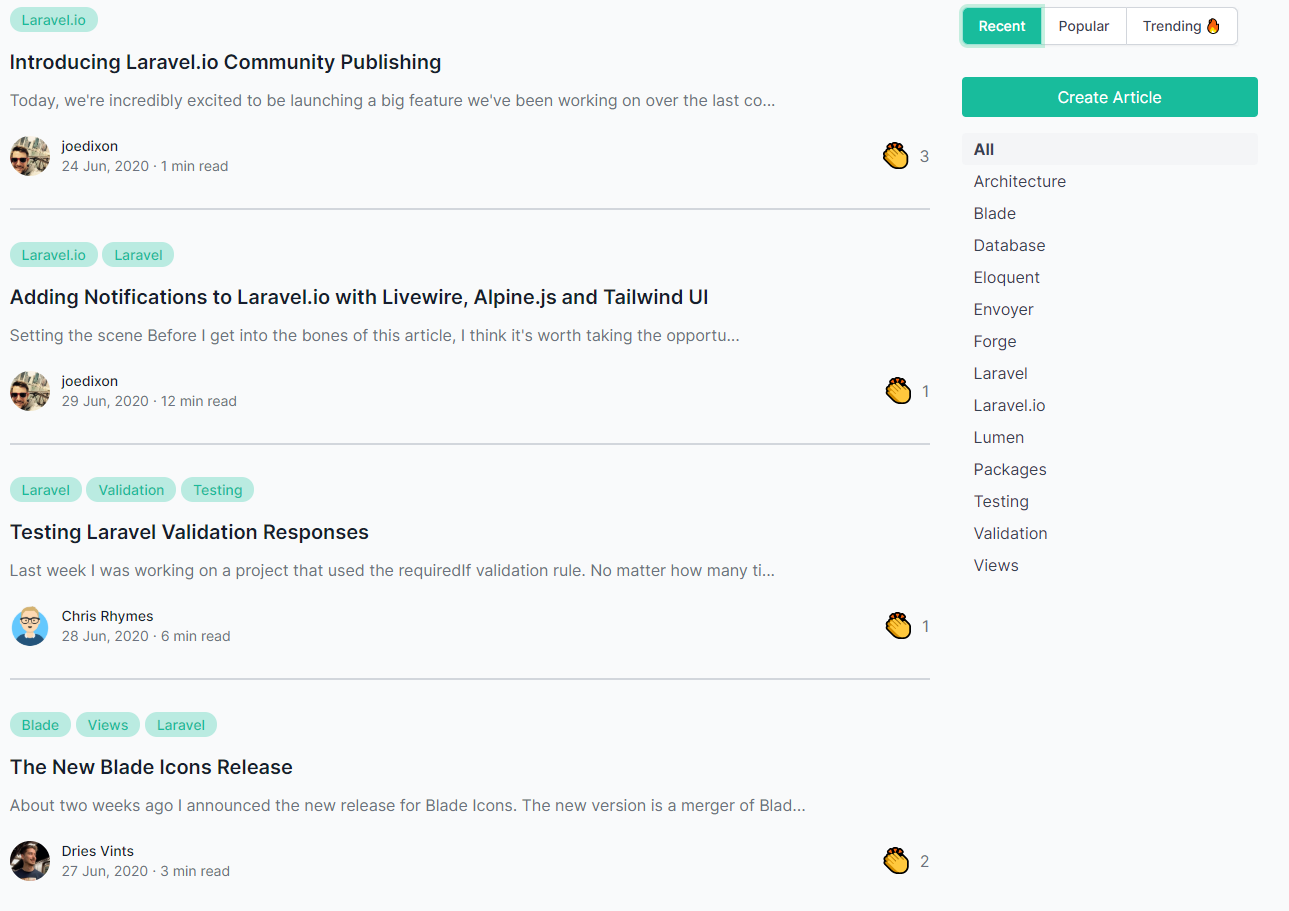The height and width of the screenshot is (911, 1289).
Task: Click joedixon name dated 29 Jun, 2020
Action: [x=90, y=381]
